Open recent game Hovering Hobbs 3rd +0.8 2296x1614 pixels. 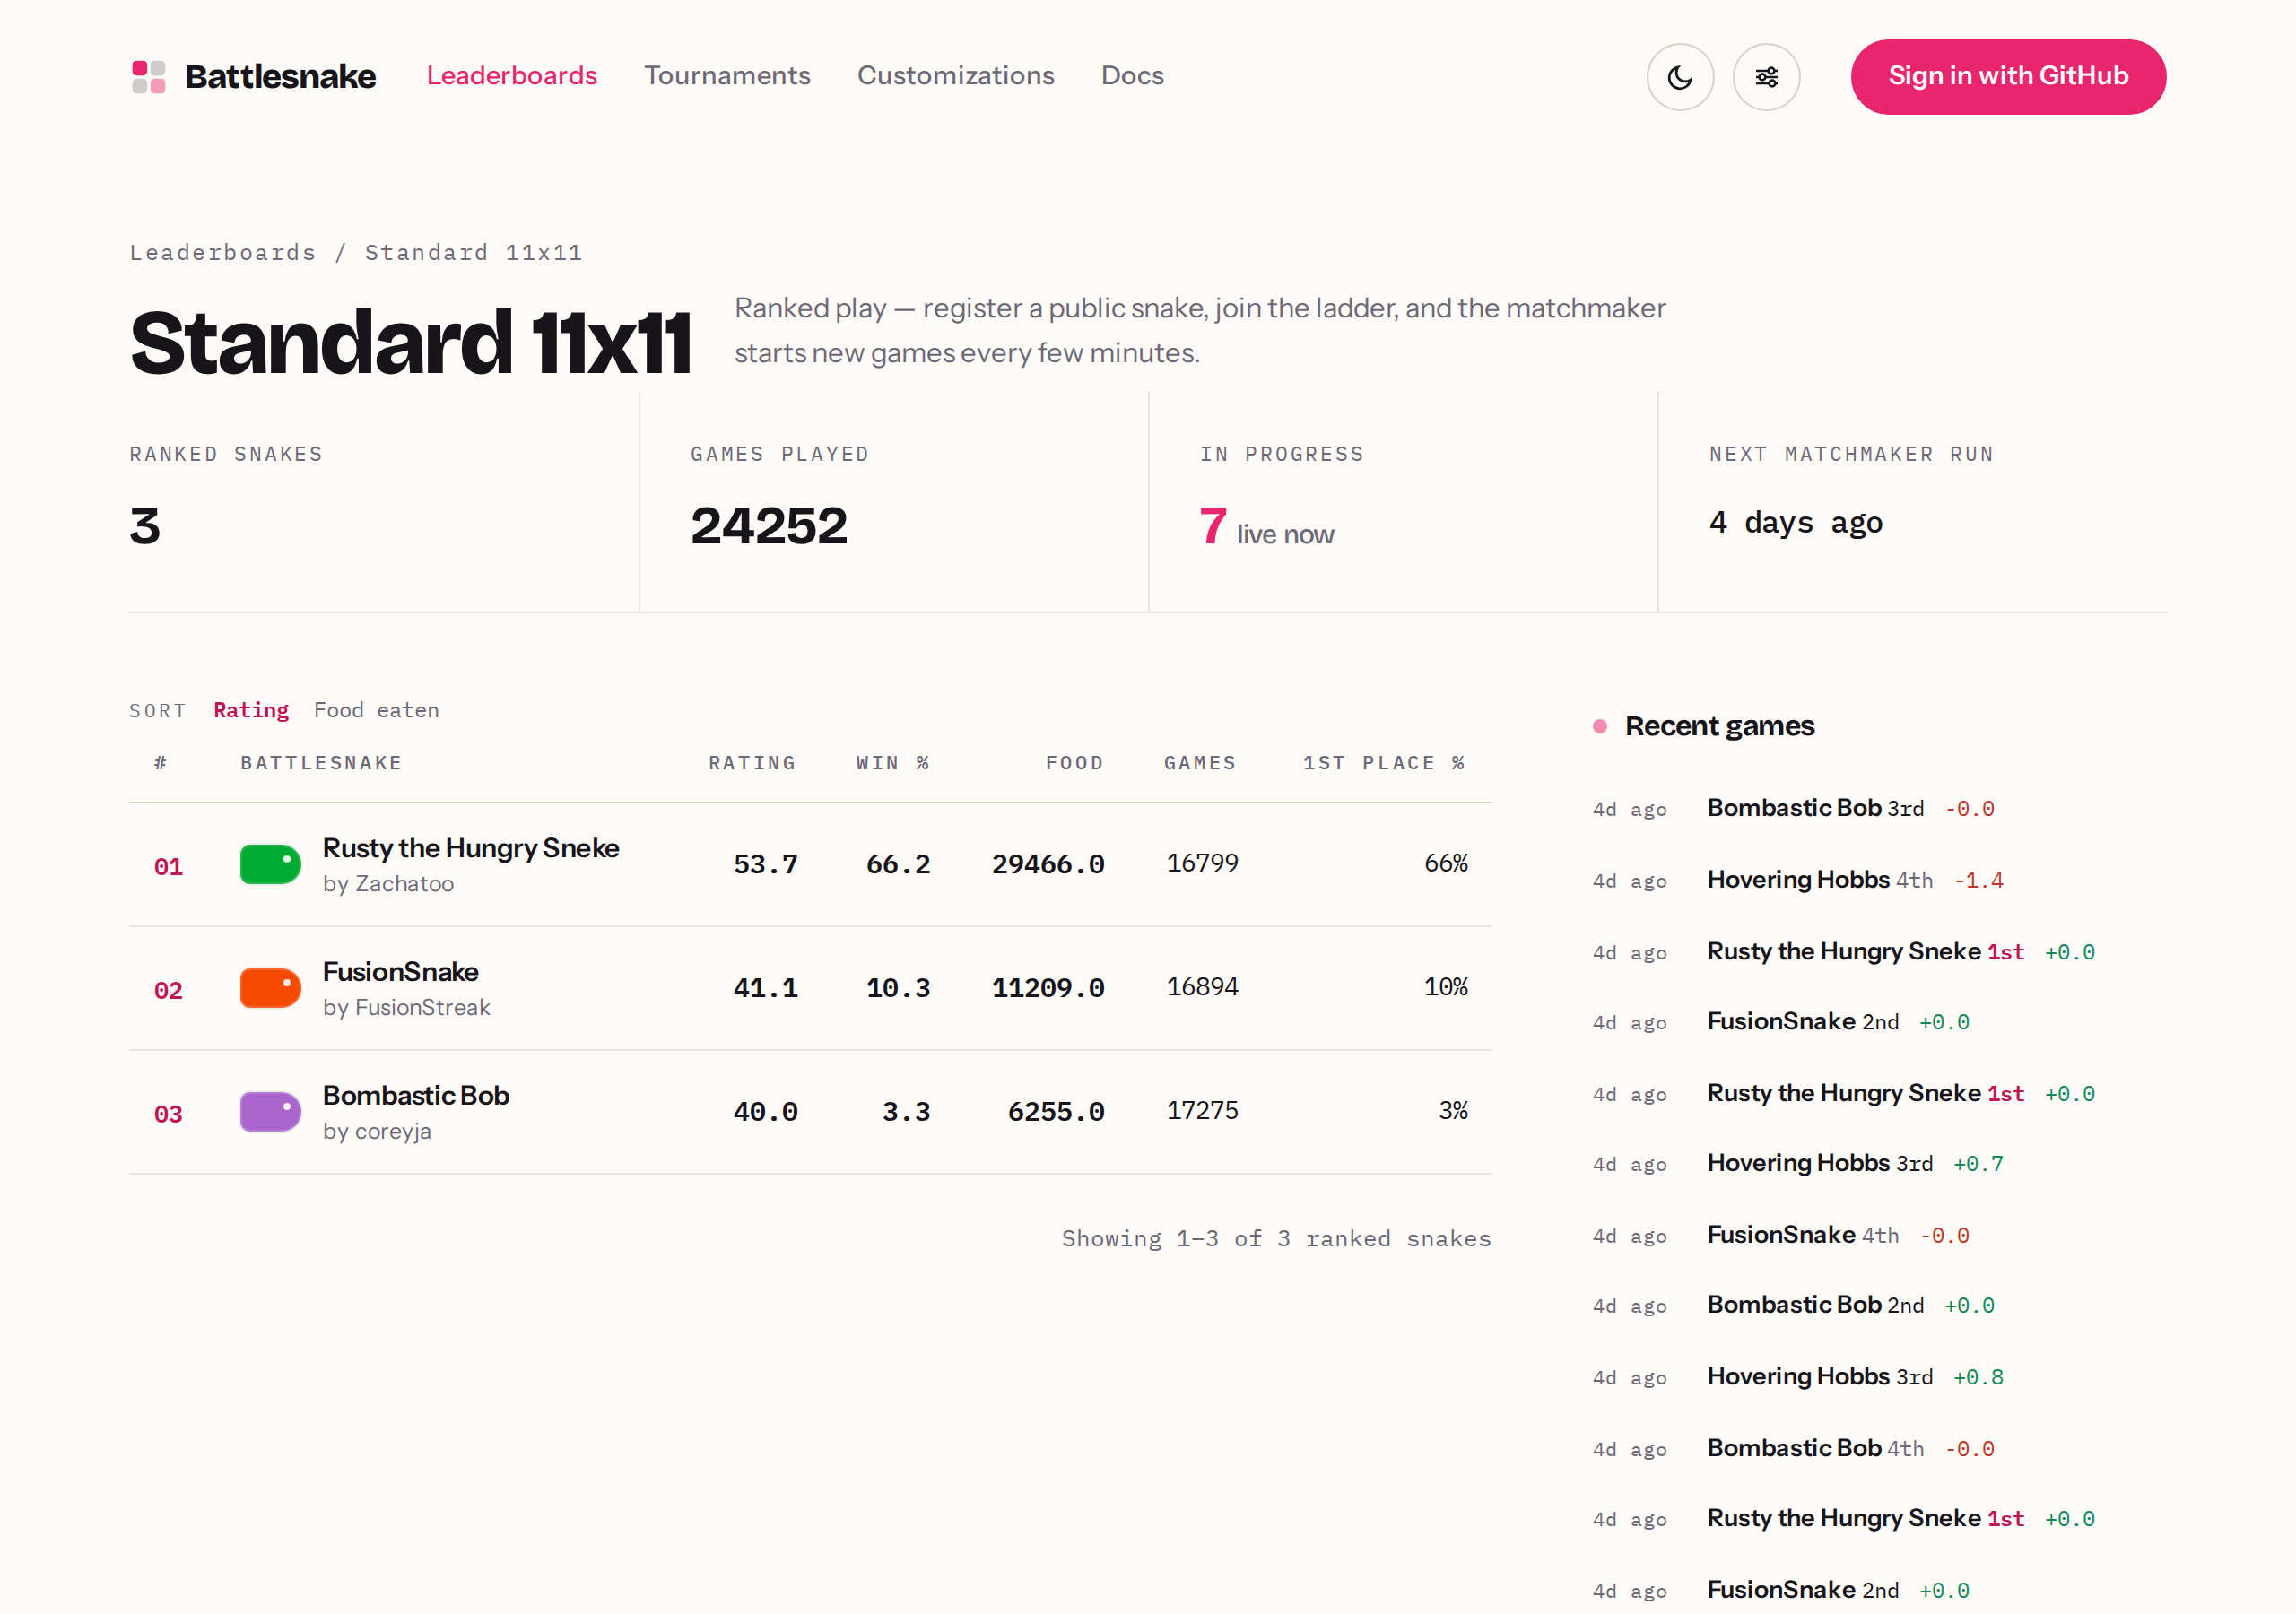(x=1855, y=1377)
